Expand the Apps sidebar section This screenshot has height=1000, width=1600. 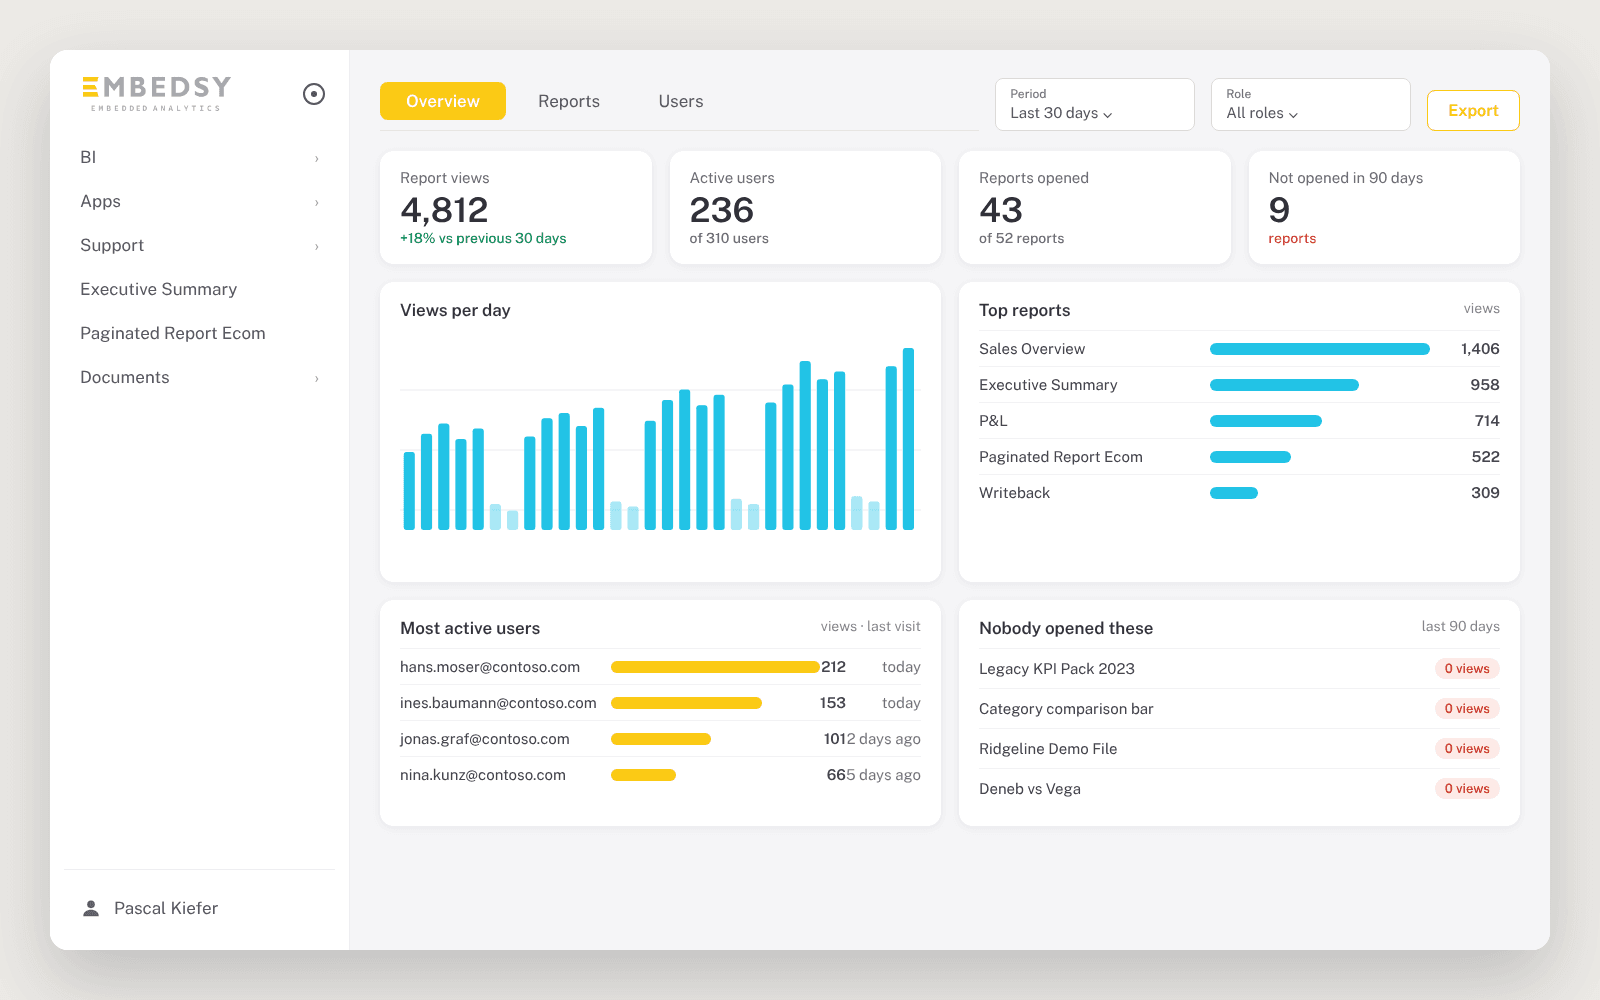tap(200, 201)
